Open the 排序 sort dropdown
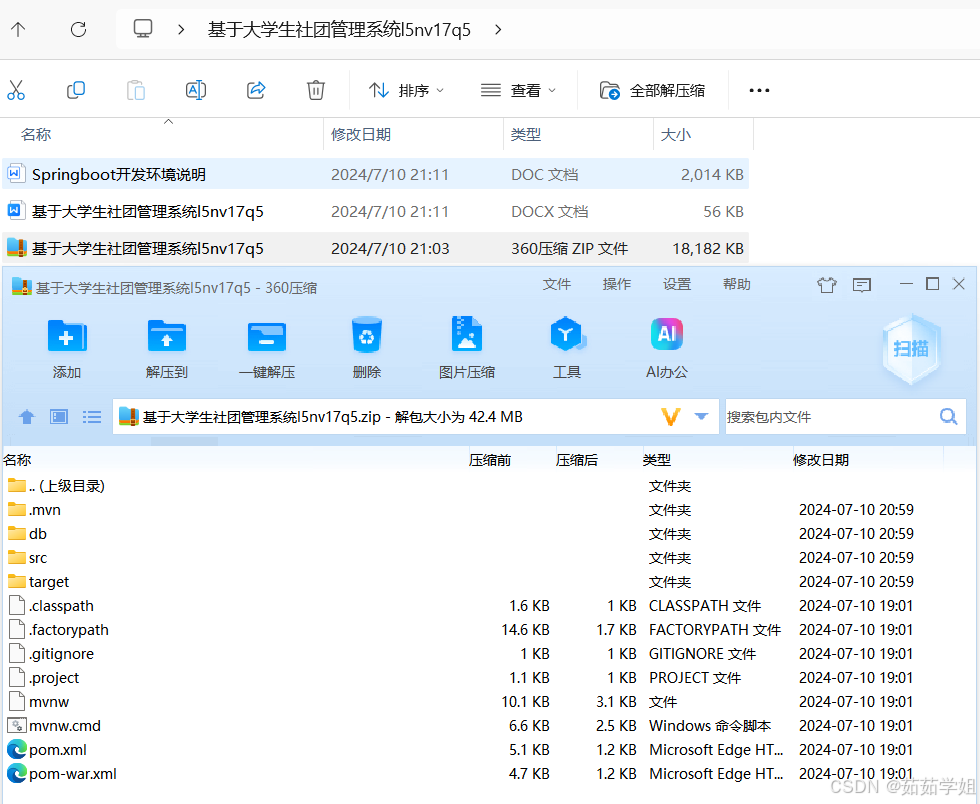Image resolution: width=980 pixels, height=804 pixels. tap(406, 91)
